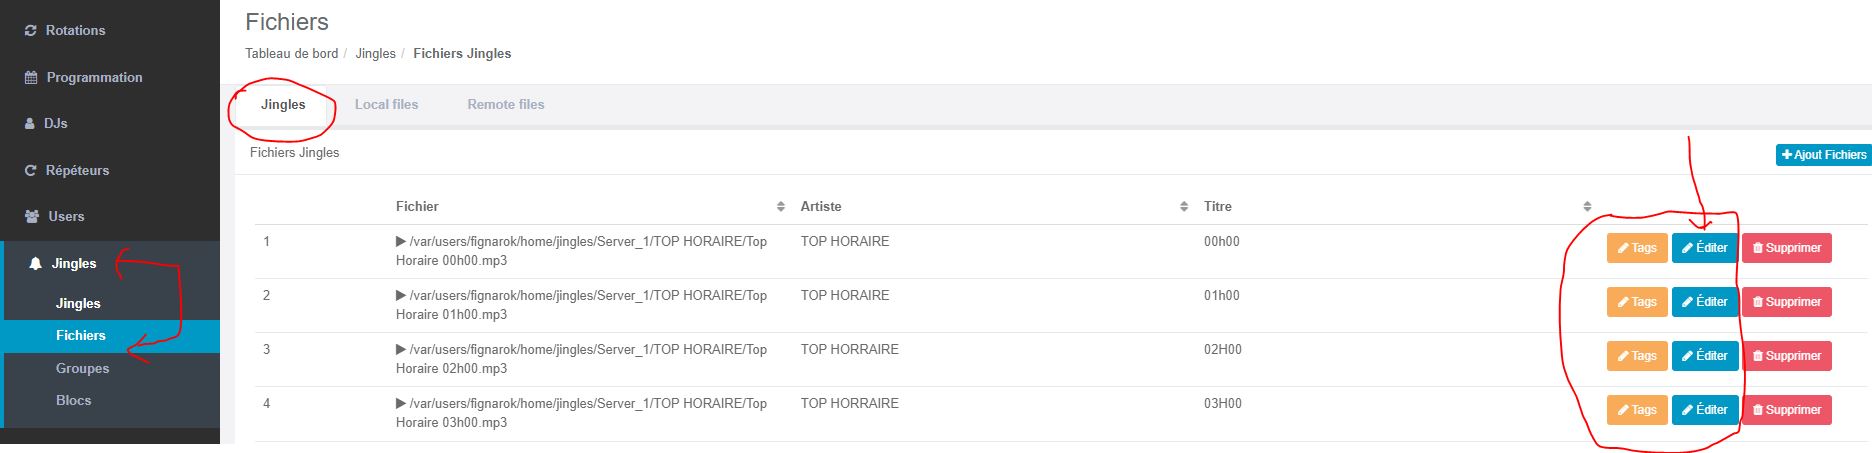
Task: Delete the 03H00 jingle file
Action: (x=1786, y=410)
